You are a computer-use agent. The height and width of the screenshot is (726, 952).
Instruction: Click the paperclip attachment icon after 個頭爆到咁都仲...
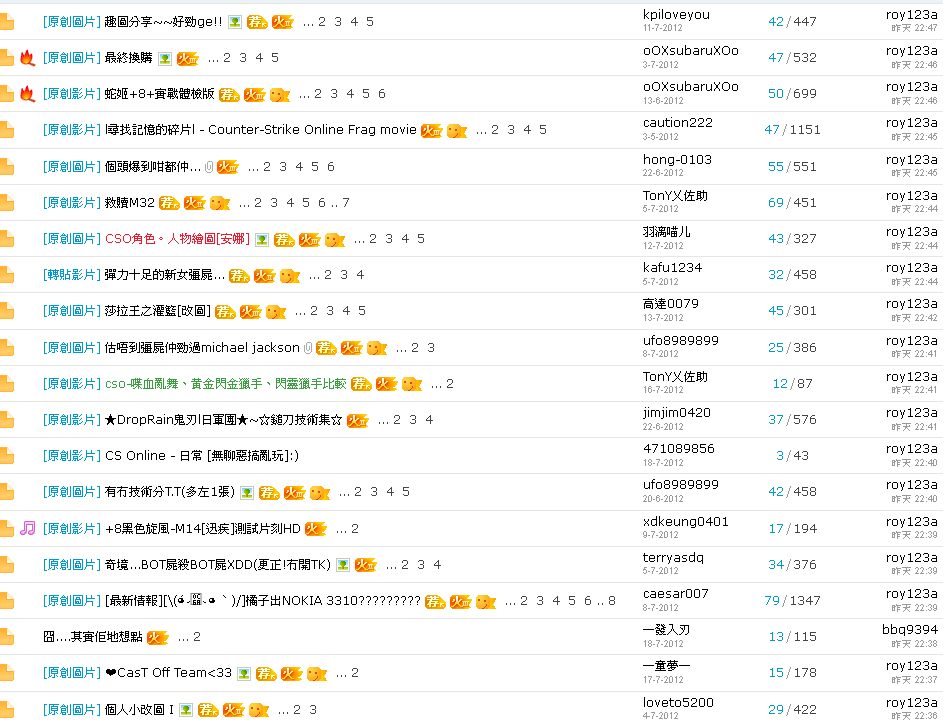pyautogui.click(x=209, y=167)
